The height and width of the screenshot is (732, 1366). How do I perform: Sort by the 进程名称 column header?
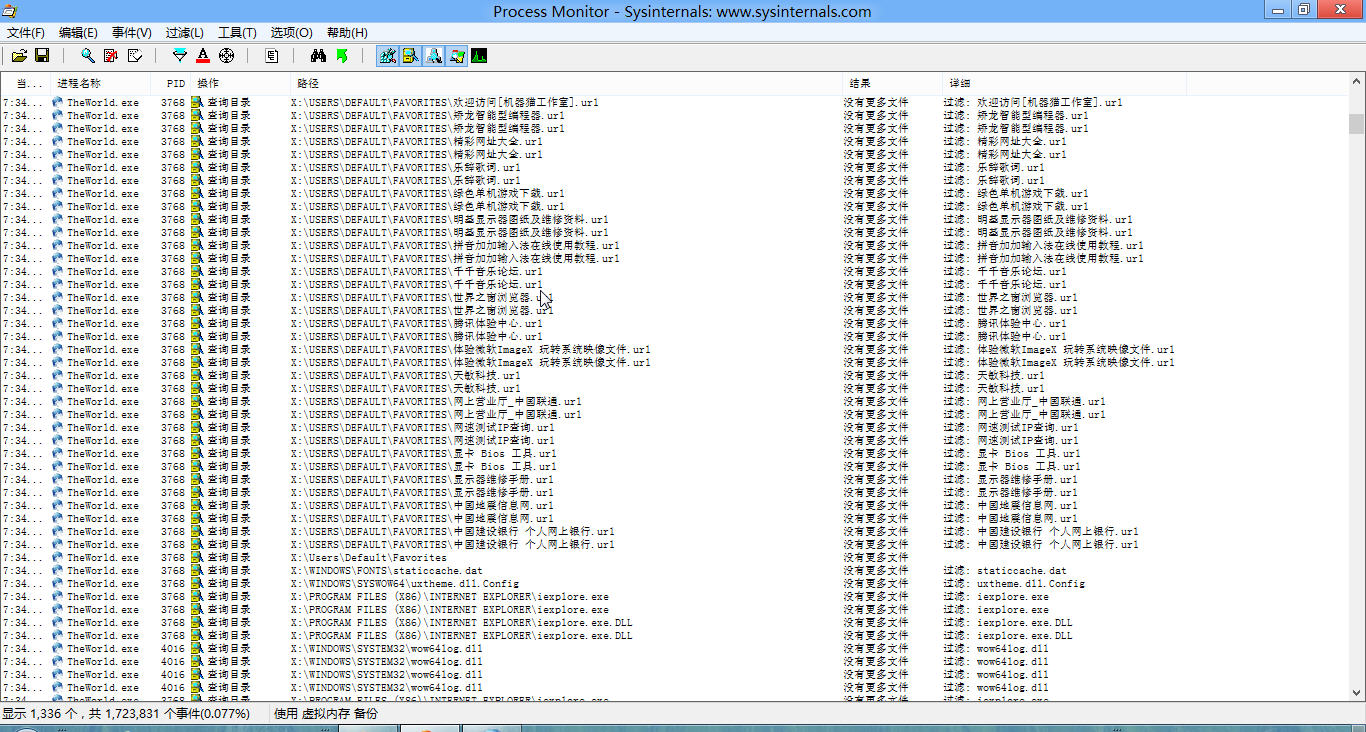pos(101,84)
